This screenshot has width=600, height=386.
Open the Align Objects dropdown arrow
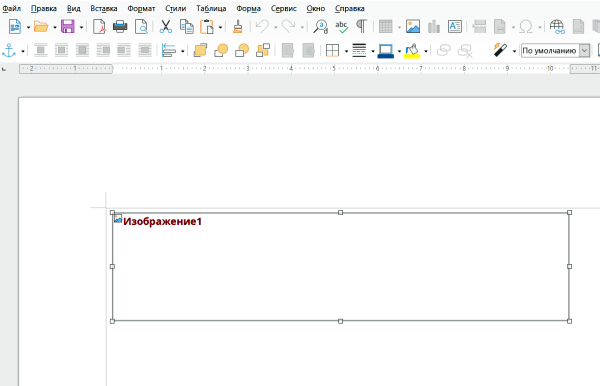point(183,51)
